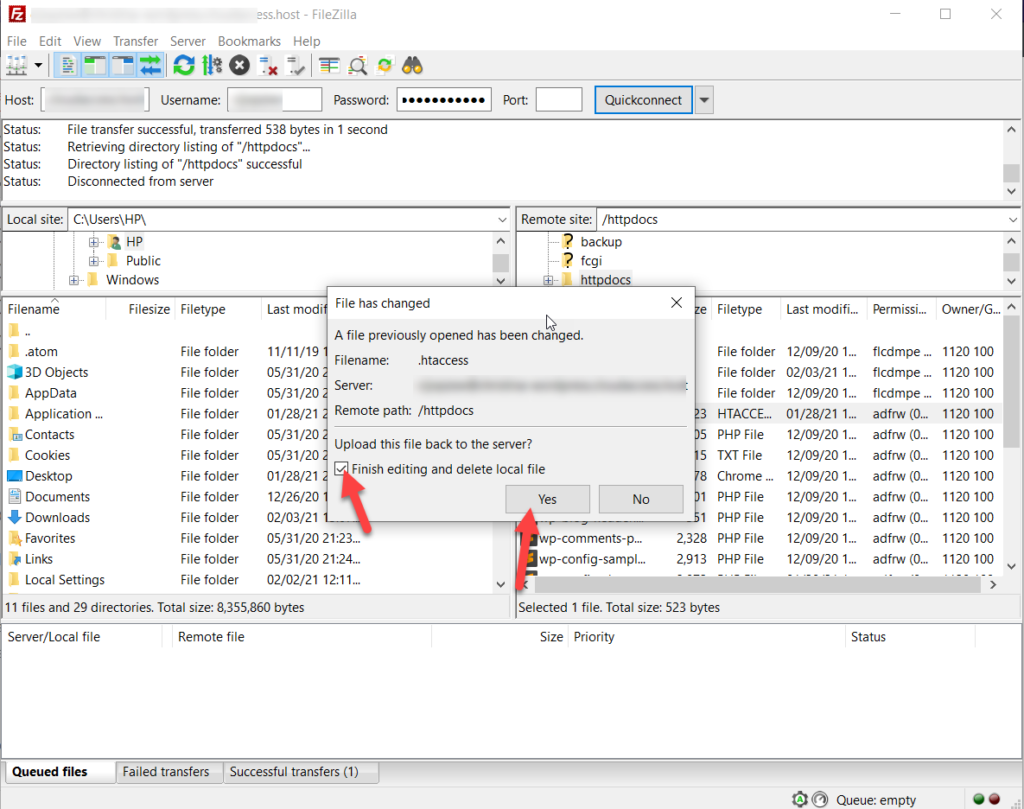
Task: Click the HP user folder icon
Action: [114, 242]
